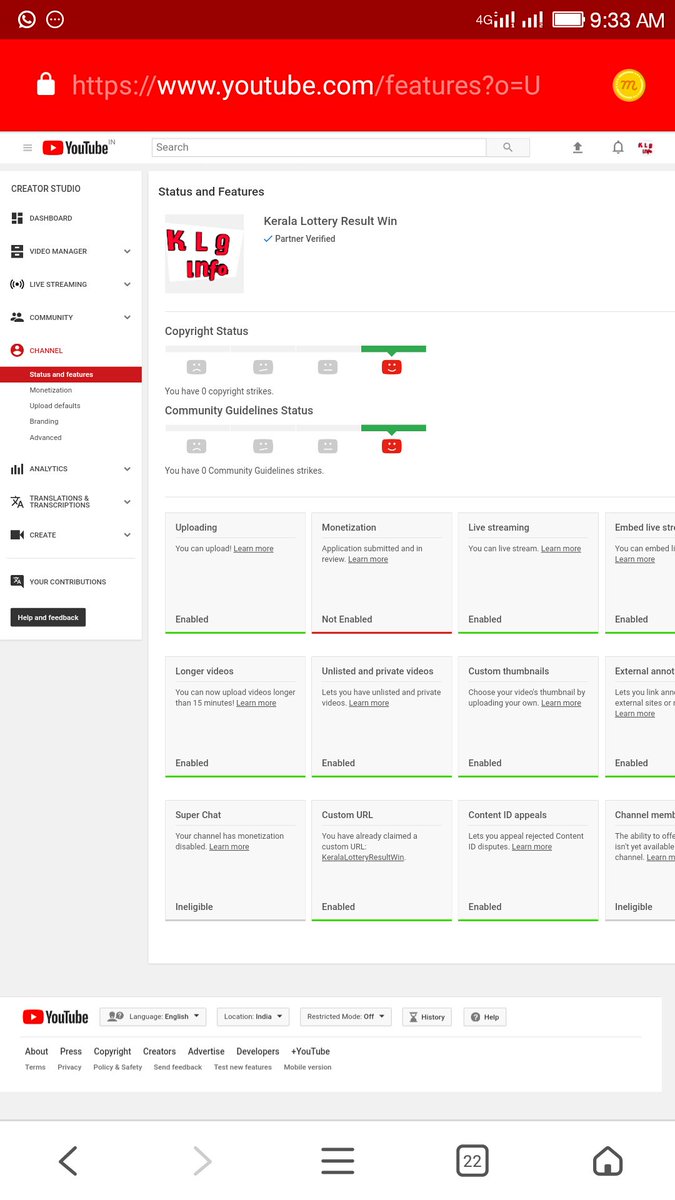Click Learn more in Longer videos card
Image resolution: width=675 pixels, height=1200 pixels.
point(256,703)
